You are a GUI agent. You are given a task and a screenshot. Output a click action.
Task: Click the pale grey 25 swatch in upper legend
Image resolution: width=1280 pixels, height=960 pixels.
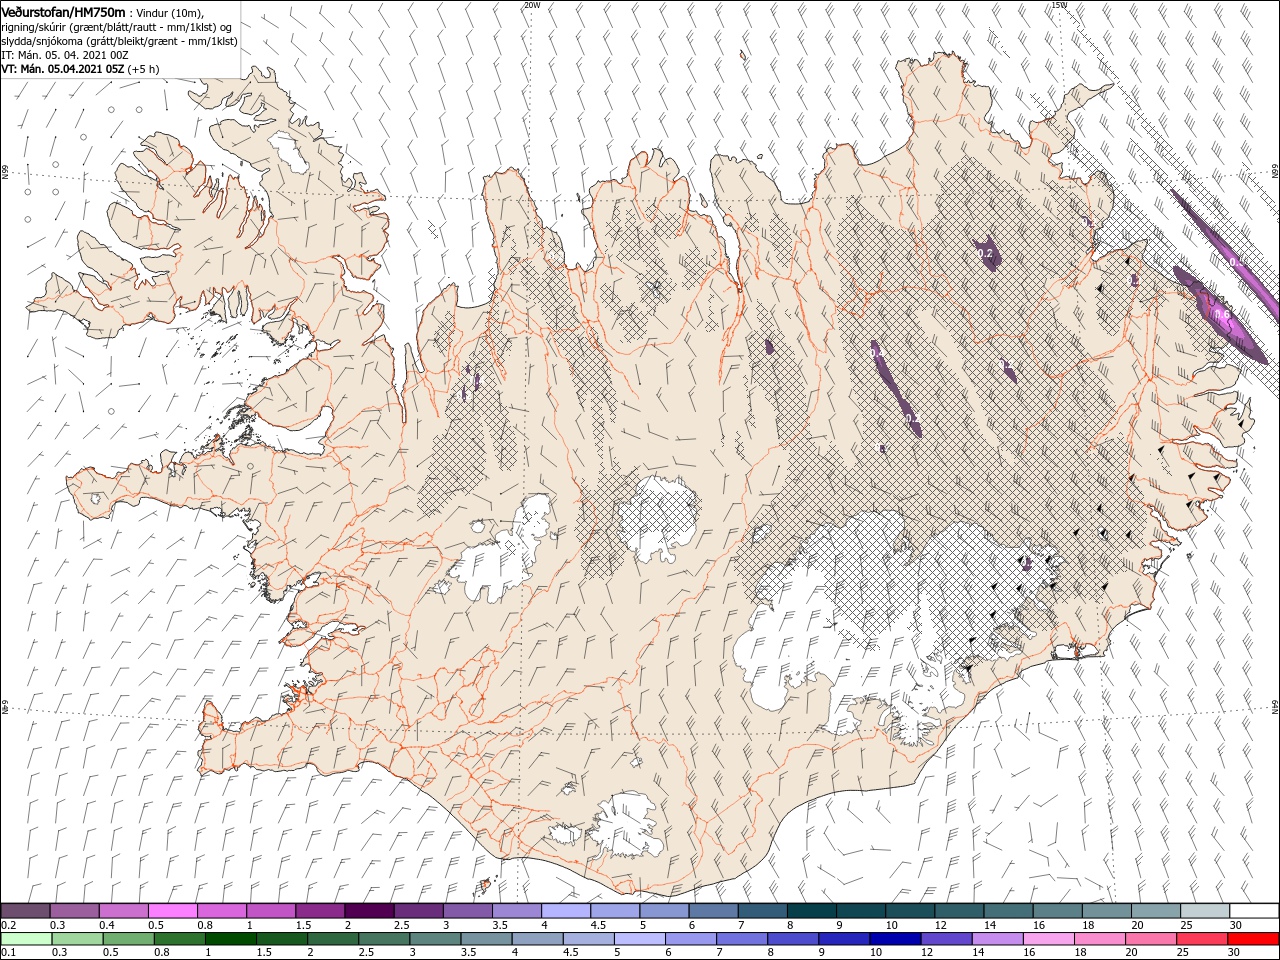point(1205,911)
